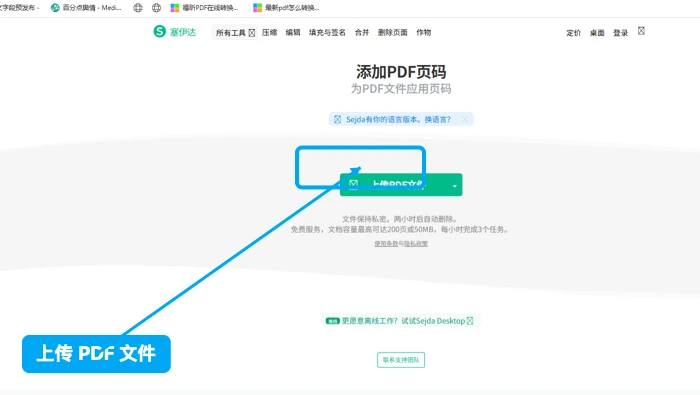Viewport: 700px width, 395px height.
Task: Open the 合并 merge tool
Action: (x=362, y=33)
